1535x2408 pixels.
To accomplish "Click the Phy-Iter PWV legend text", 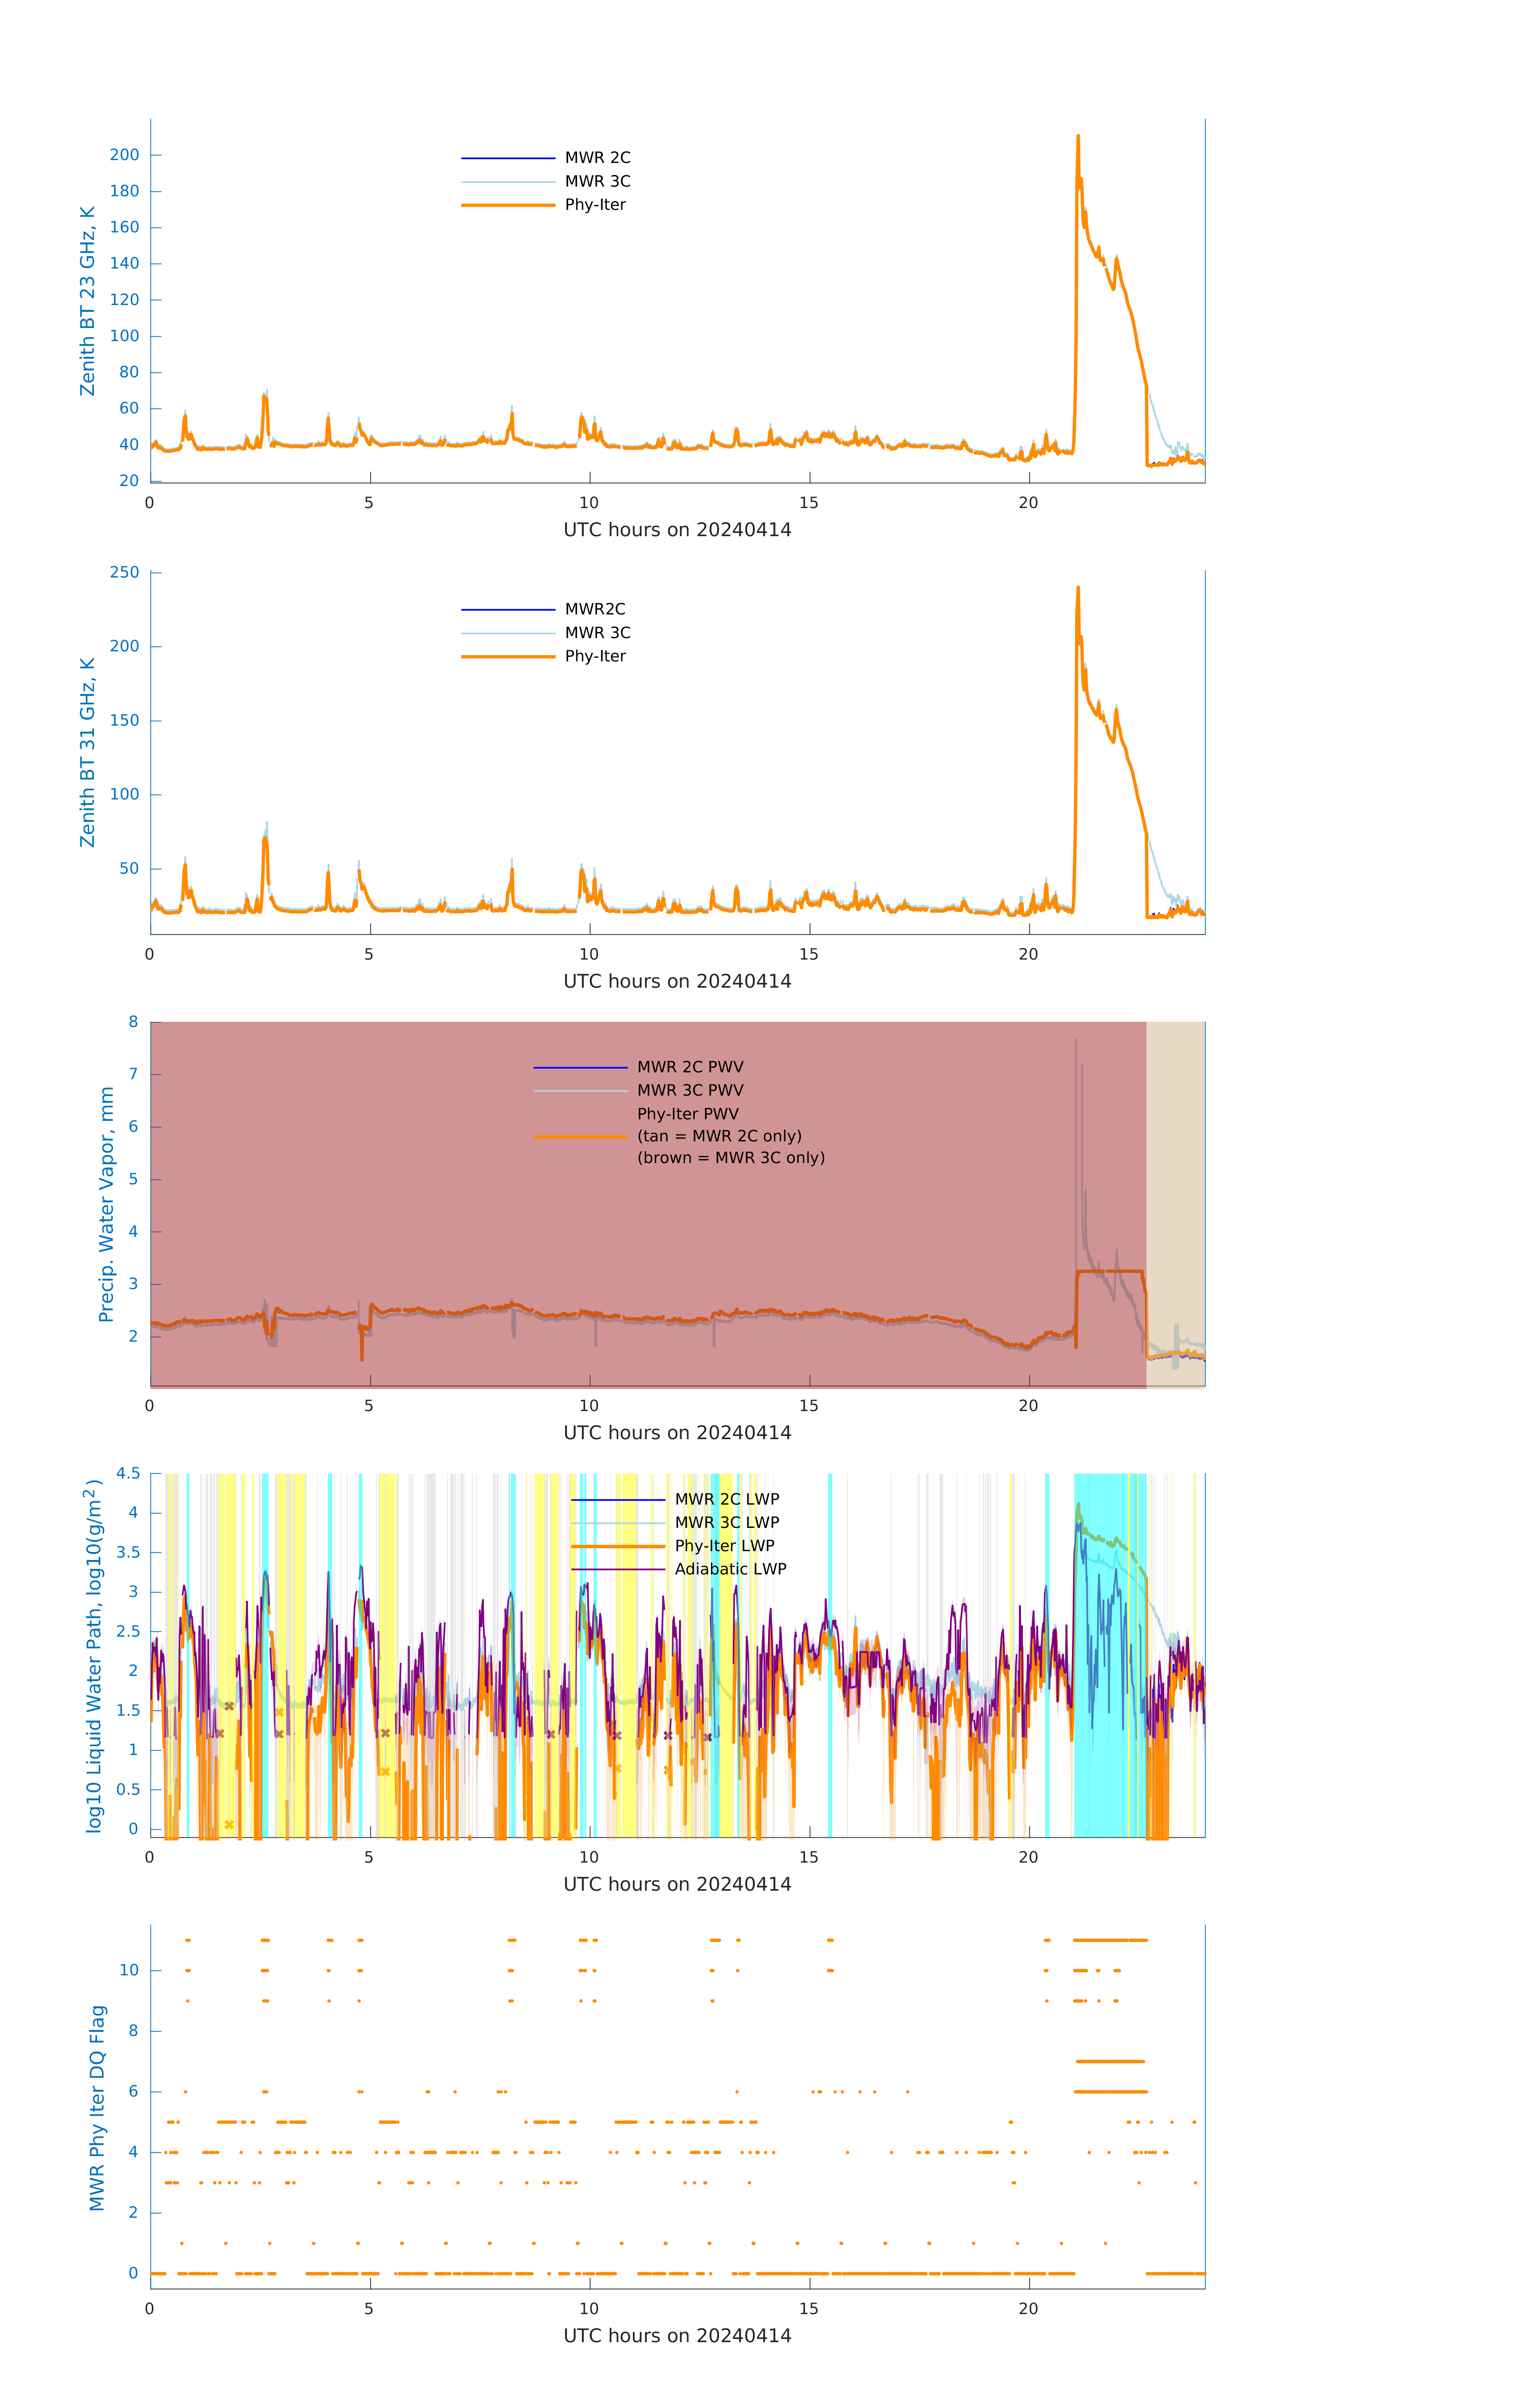I will click(688, 1114).
